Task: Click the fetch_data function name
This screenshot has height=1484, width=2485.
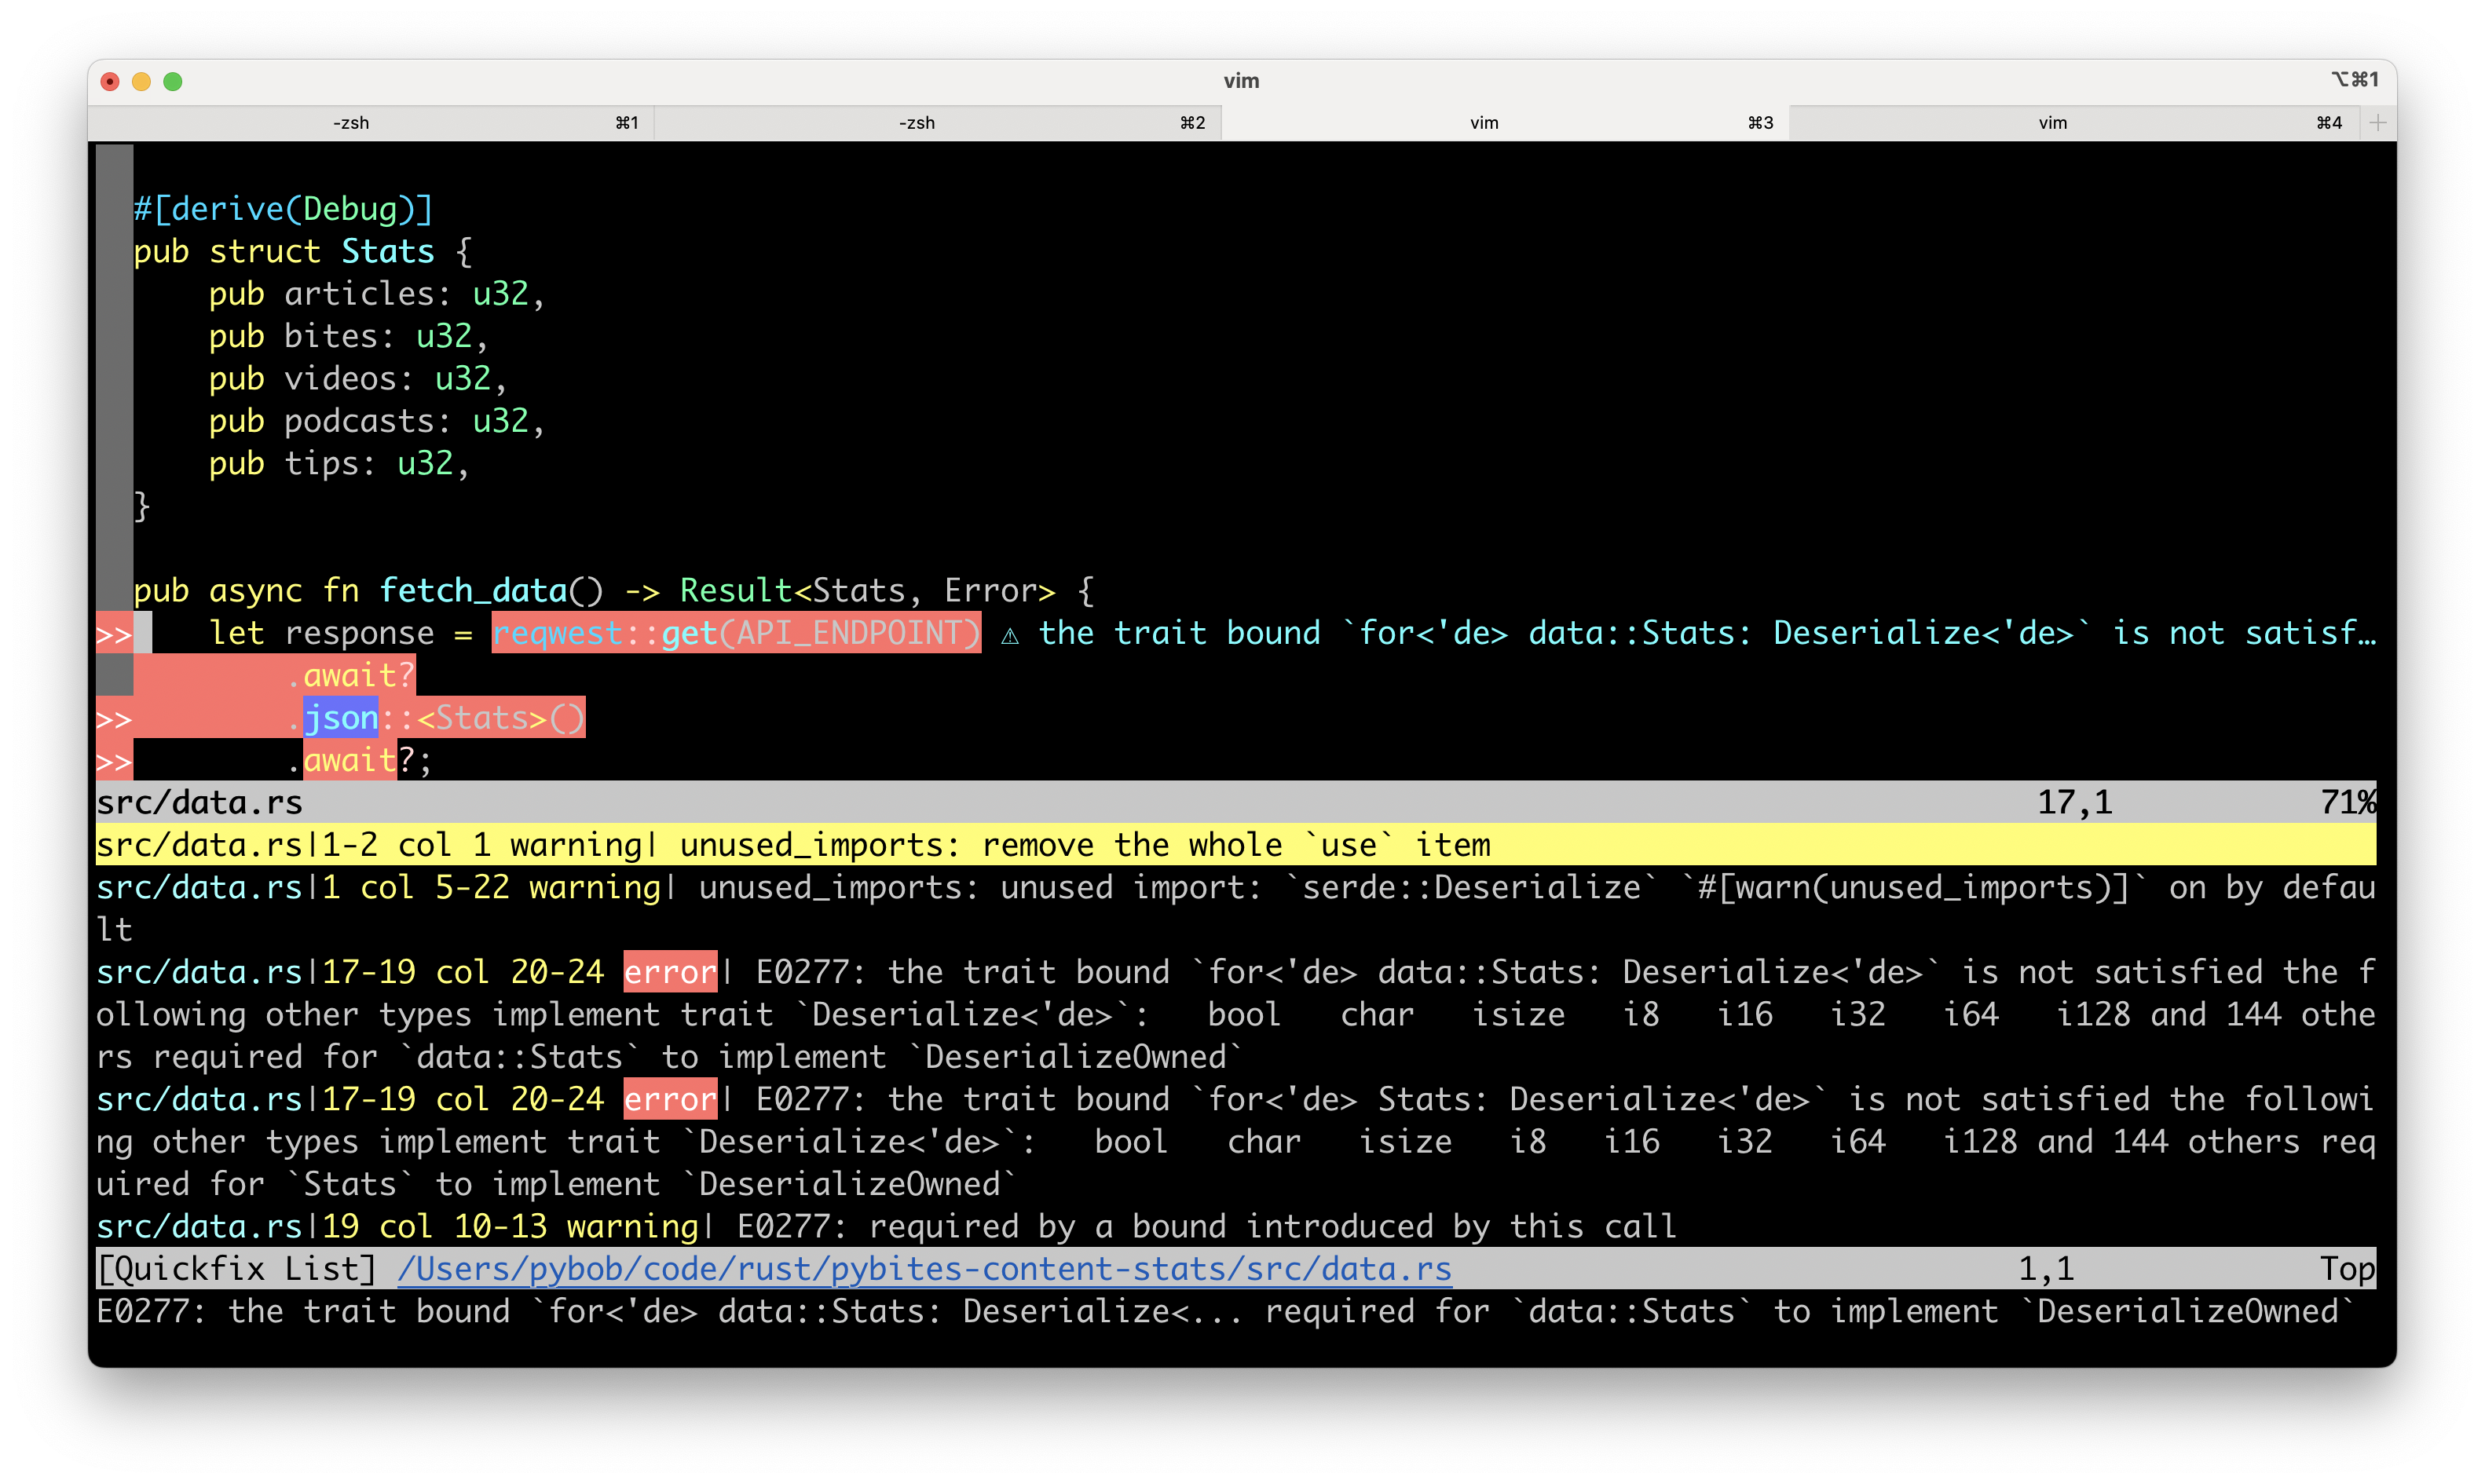Action: [473, 591]
